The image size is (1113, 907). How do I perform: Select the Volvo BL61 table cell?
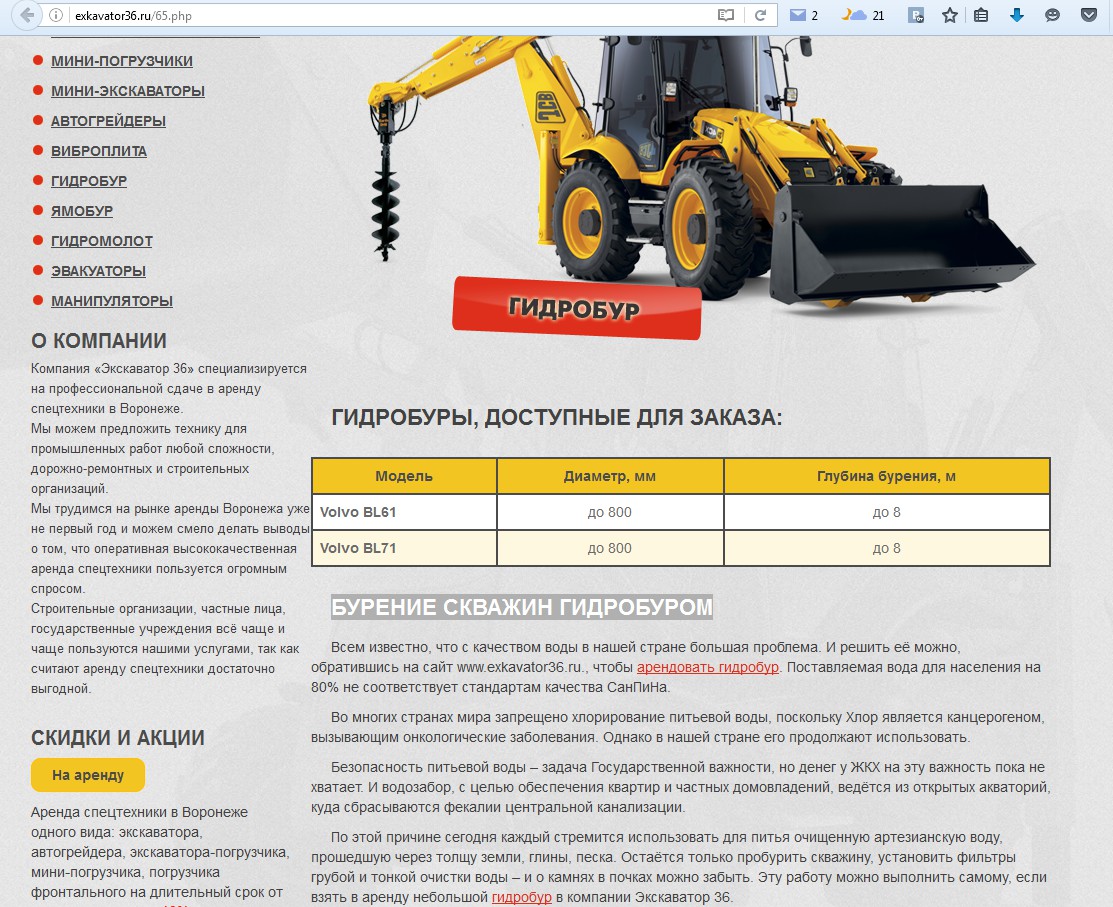click(404, 512)
